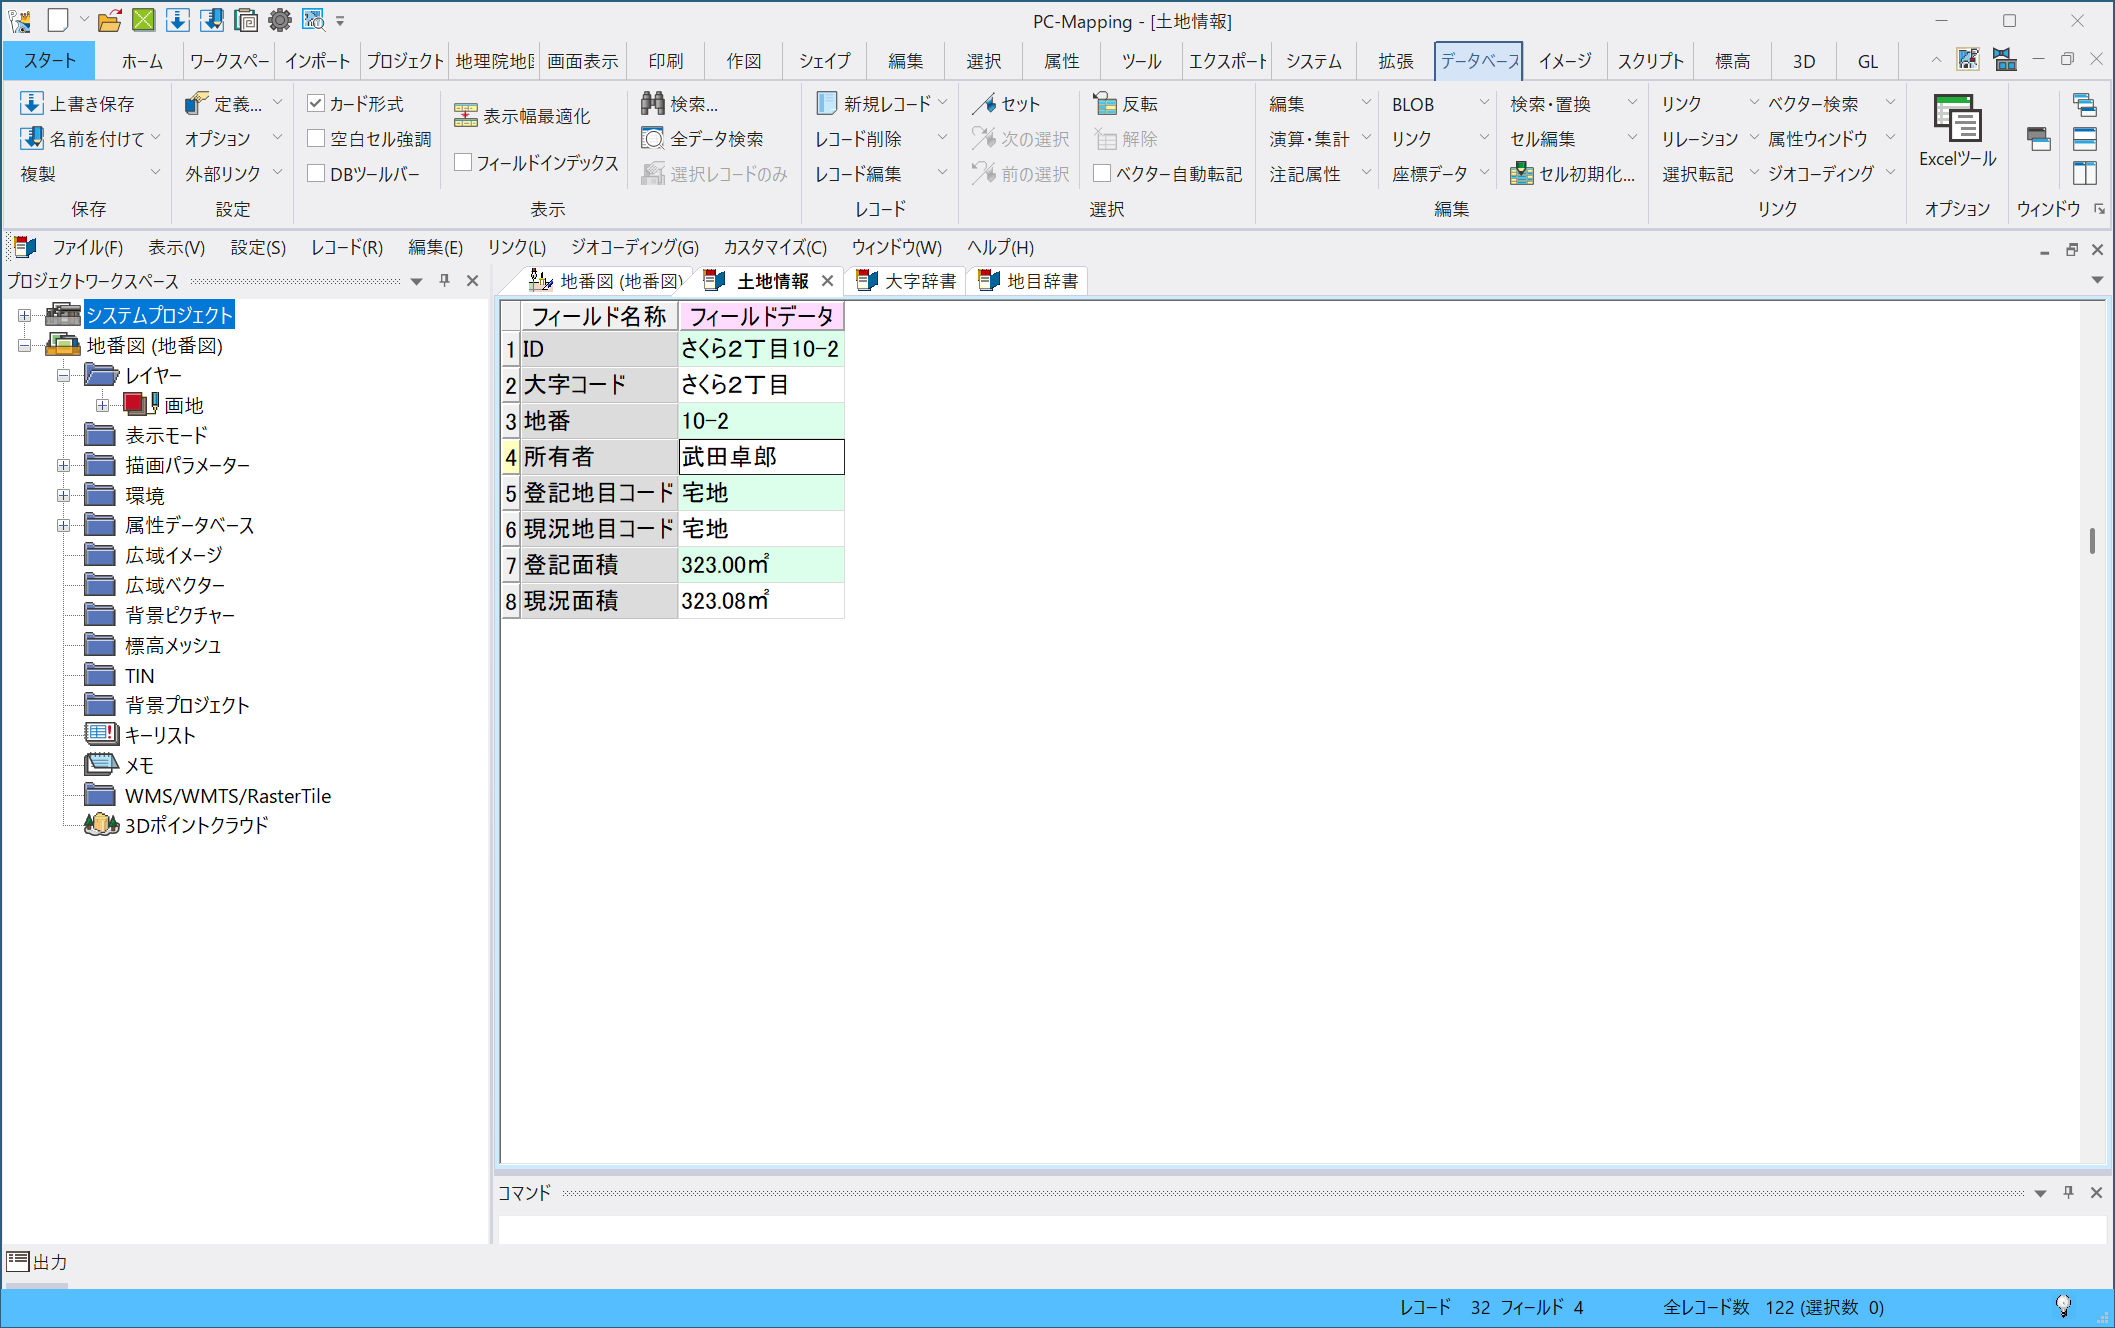Enable ベクター自動転記 checkbox
Image resolution: width=2115 pixels, height=1328 pixels.
(1102, 174)
